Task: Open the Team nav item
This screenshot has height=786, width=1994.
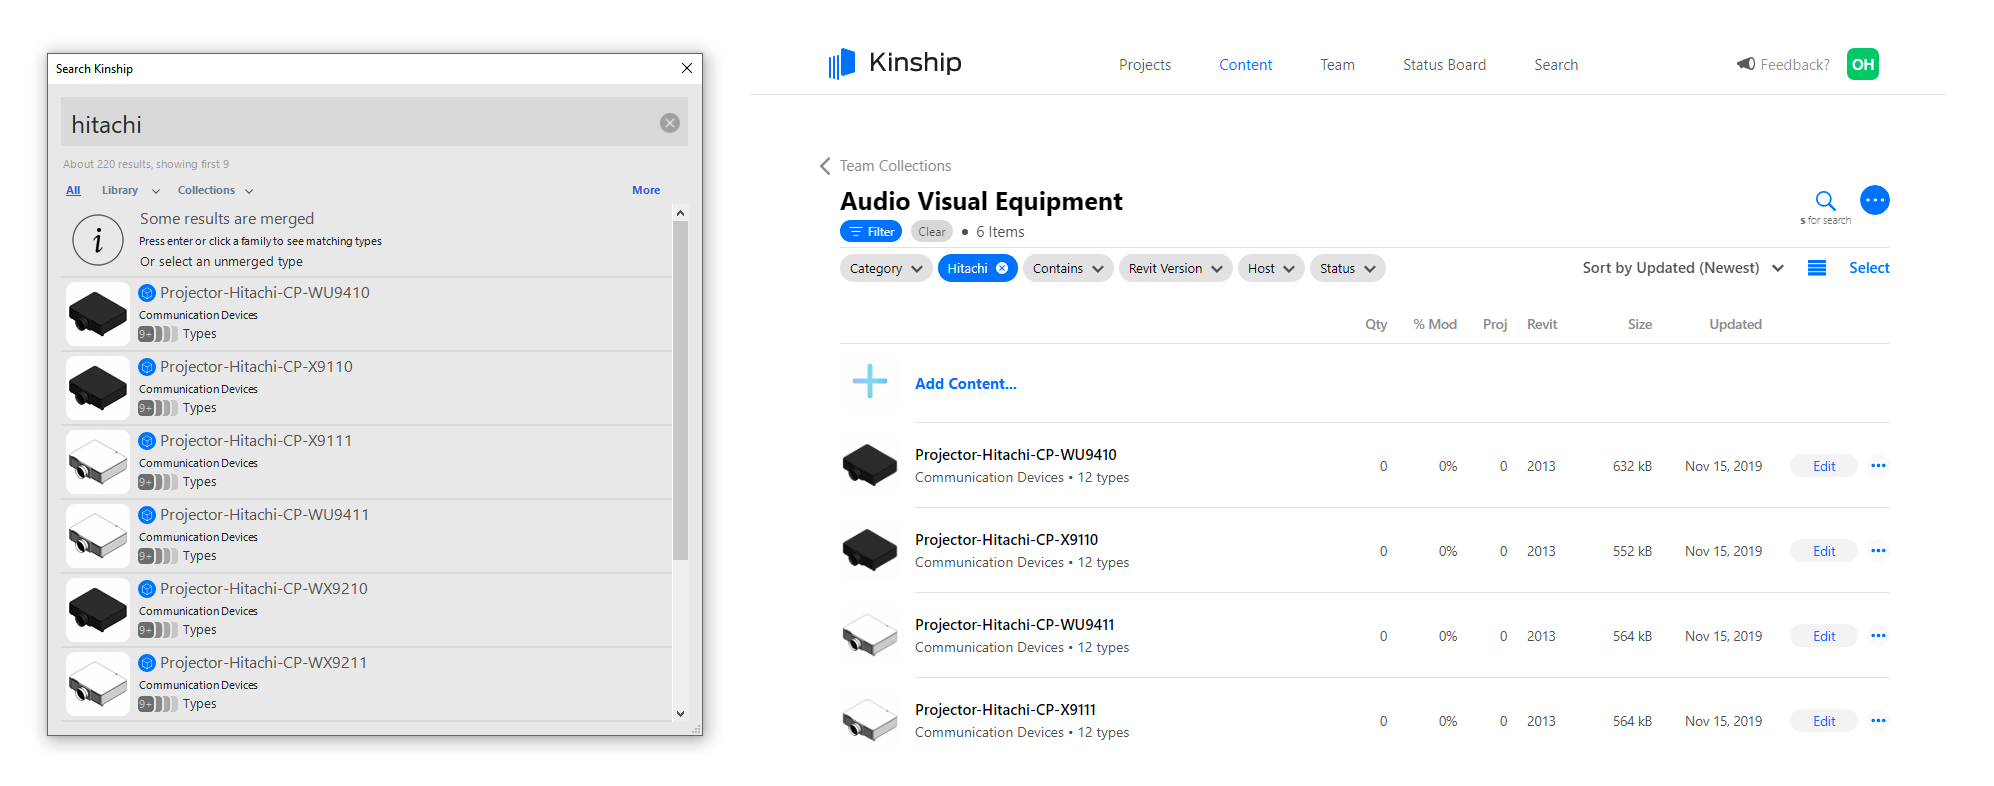Action: click(1337, 65)
